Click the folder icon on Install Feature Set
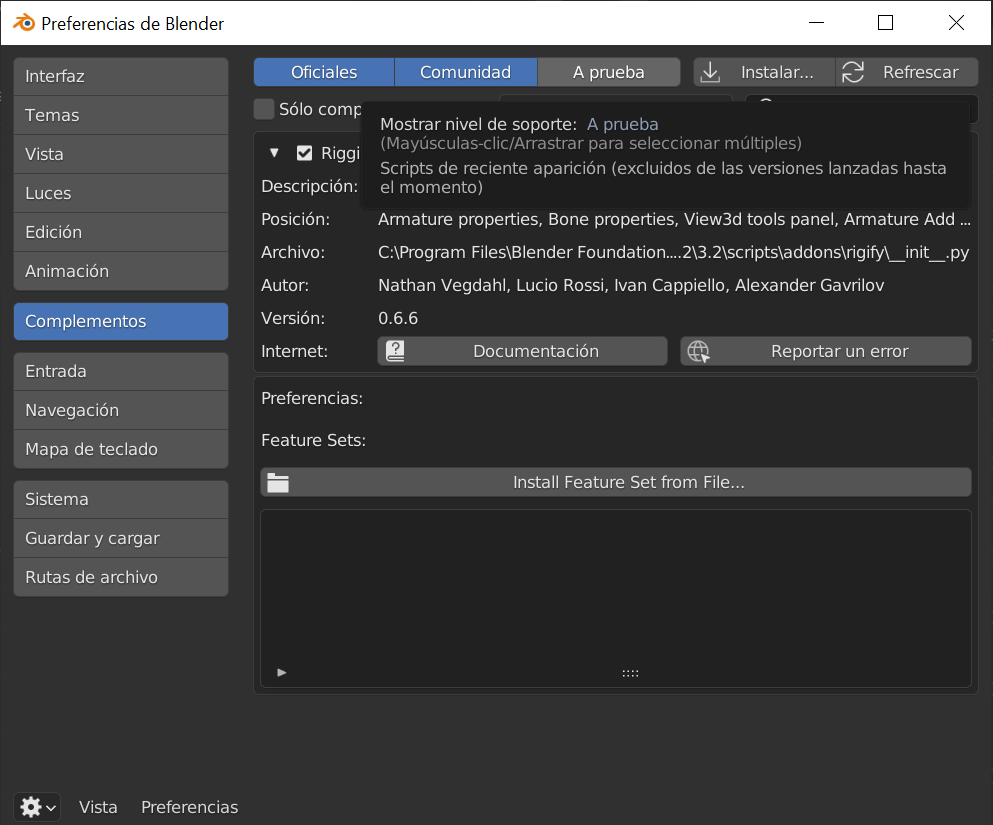Image resolution: width=993 pixels, height=825 pixels. 278,482
